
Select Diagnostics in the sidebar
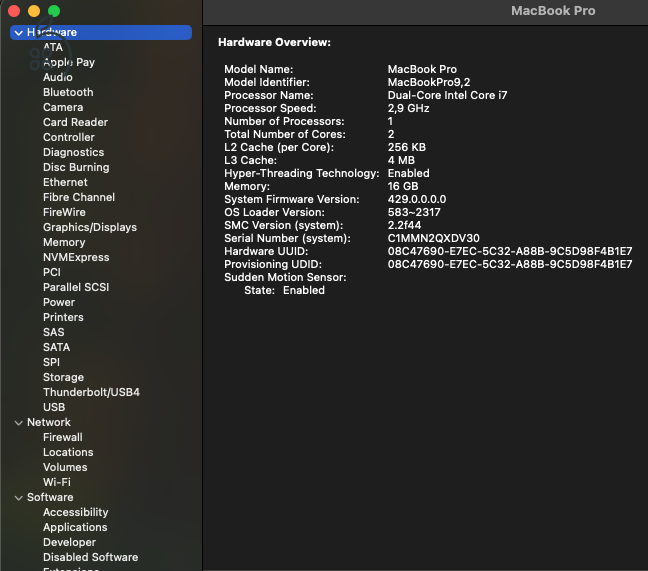click(x=74, y=152)
